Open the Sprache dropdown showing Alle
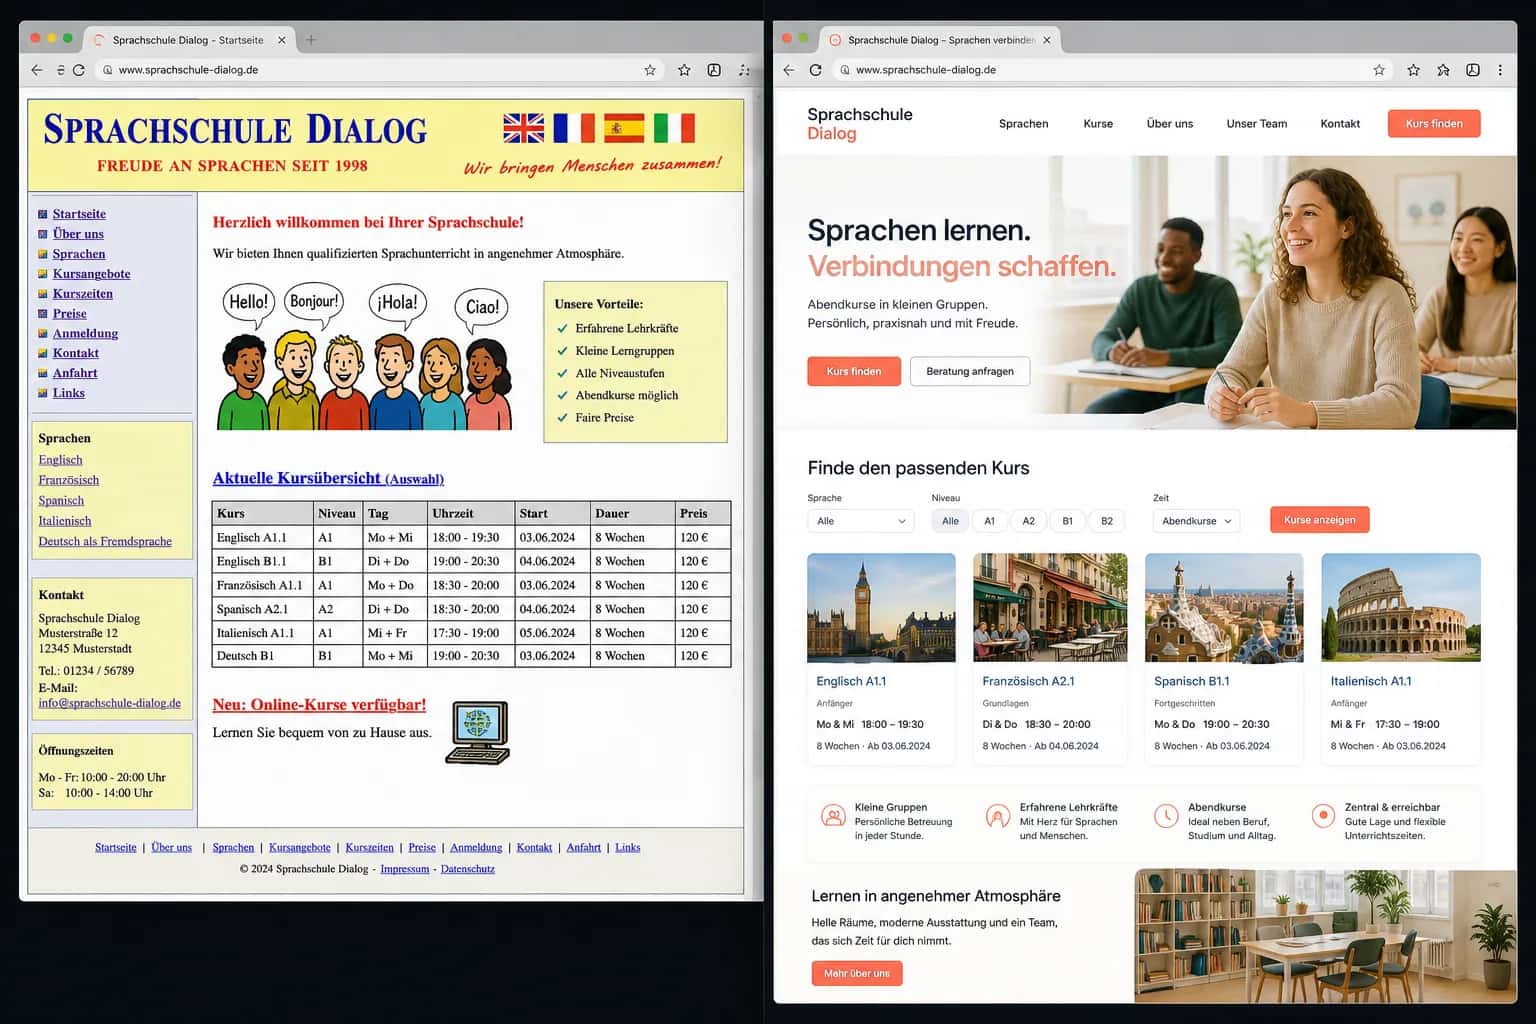Viewport: 1536px width, 1024px height. click(x=861, y=521)
